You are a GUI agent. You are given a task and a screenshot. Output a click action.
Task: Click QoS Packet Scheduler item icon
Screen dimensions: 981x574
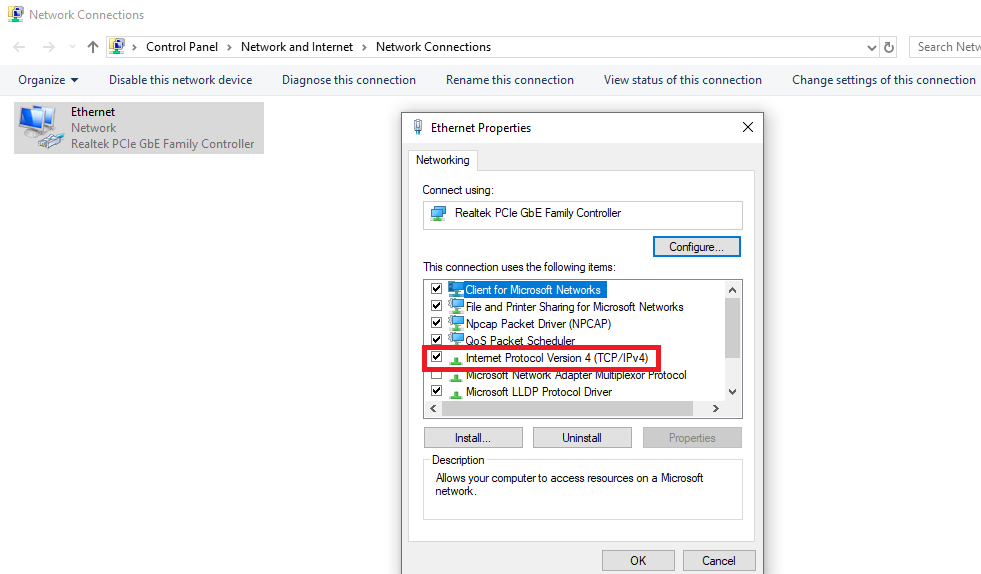(x=456, y=339)
